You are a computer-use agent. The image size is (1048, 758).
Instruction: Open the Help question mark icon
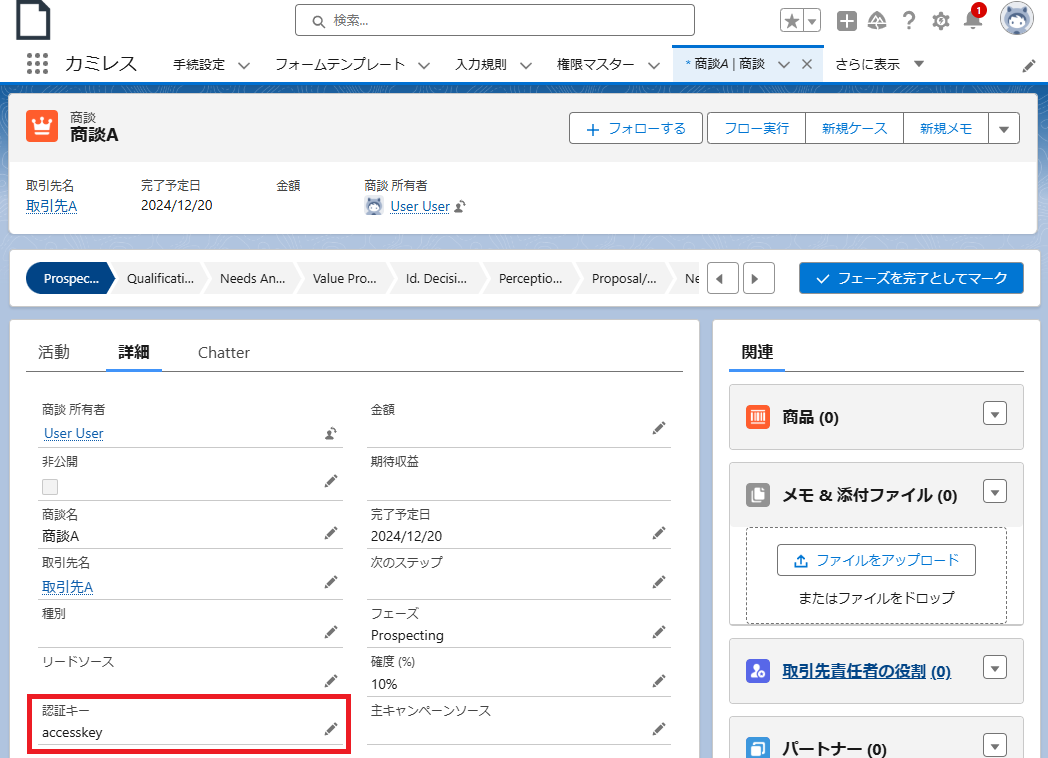pos(909,21)
